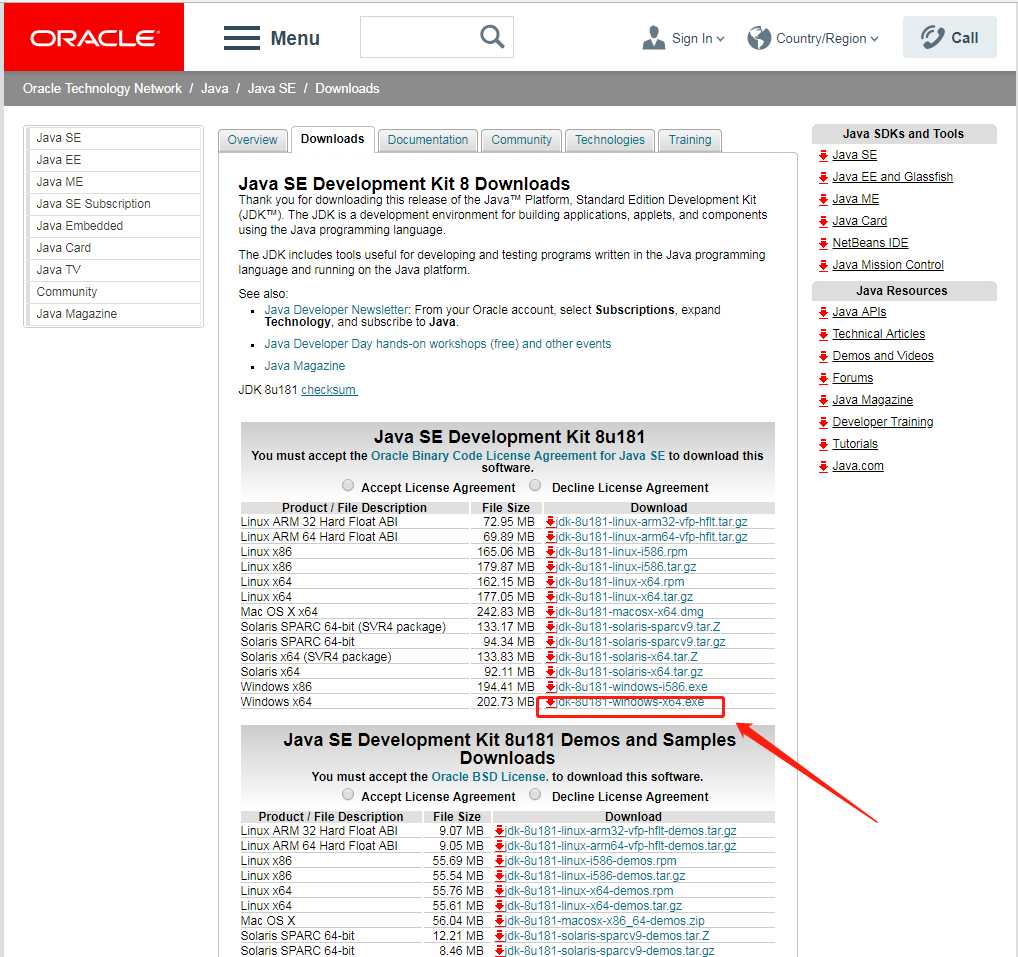The image size is (1018, 957).
Task: Click red arrow icon beside Tutorials
Action: [823, 445]
